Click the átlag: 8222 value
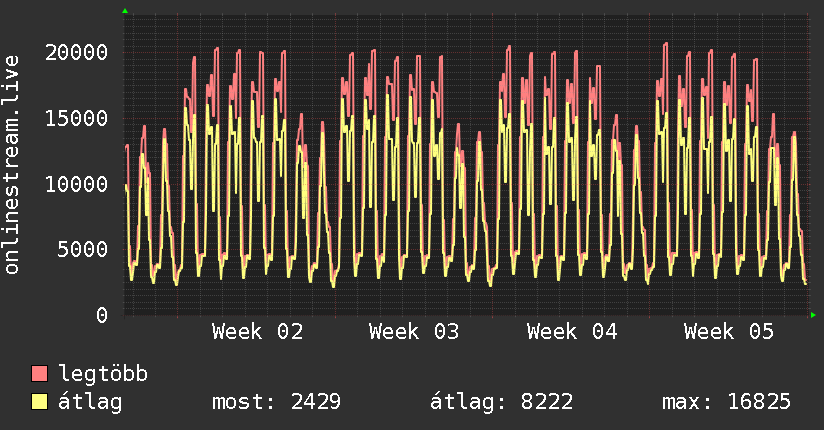The width and height of the screenshot is (824, 430). [502, 402]
